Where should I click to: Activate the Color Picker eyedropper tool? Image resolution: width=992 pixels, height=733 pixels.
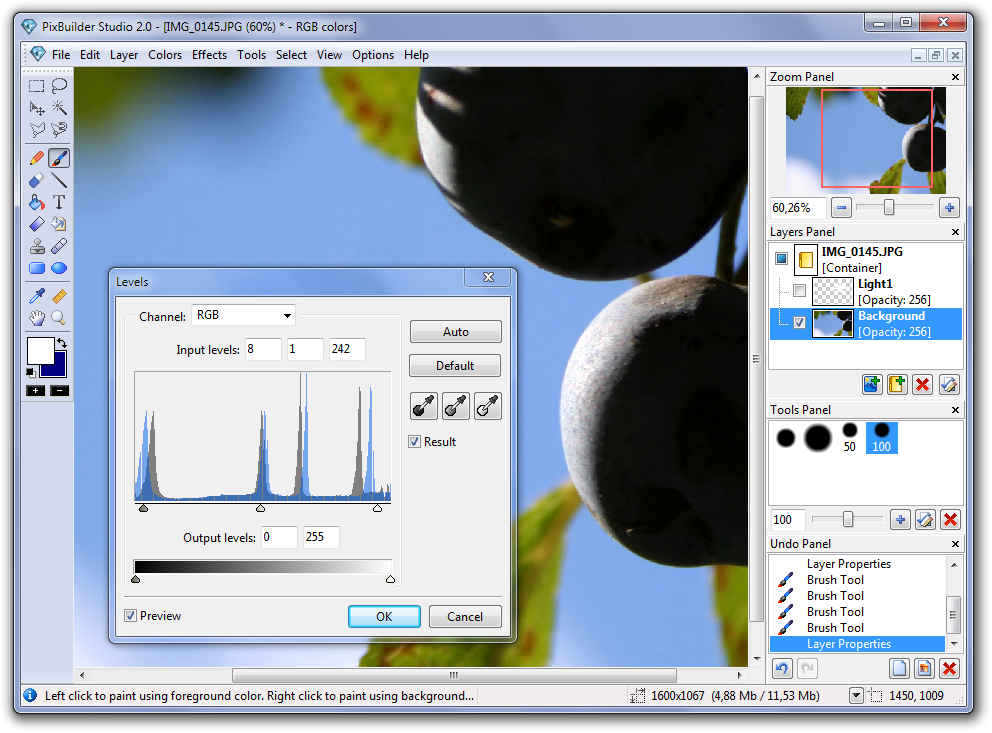37,296
